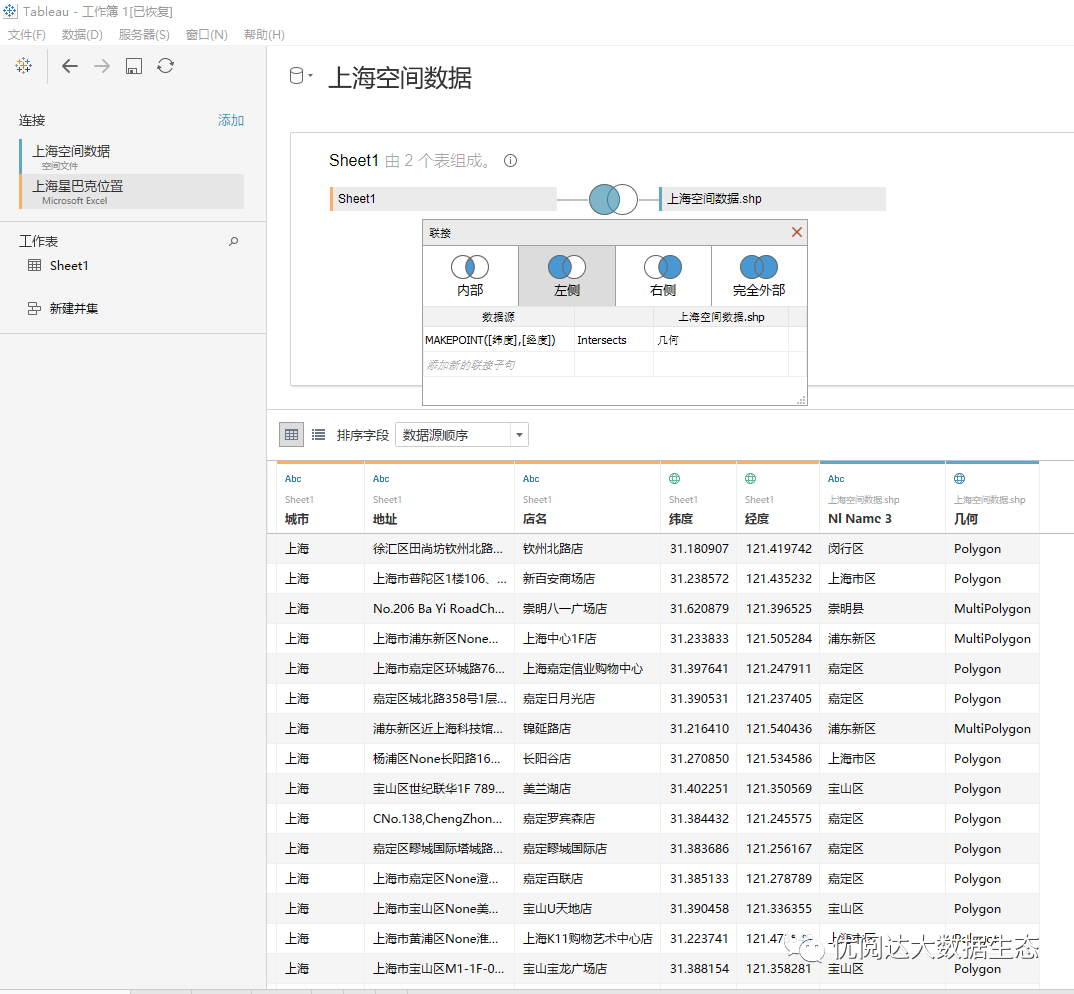Select the right join type (右侧)
This screenshot has width=1074, height=994.
pyautogui.click(x=663, y=276)
